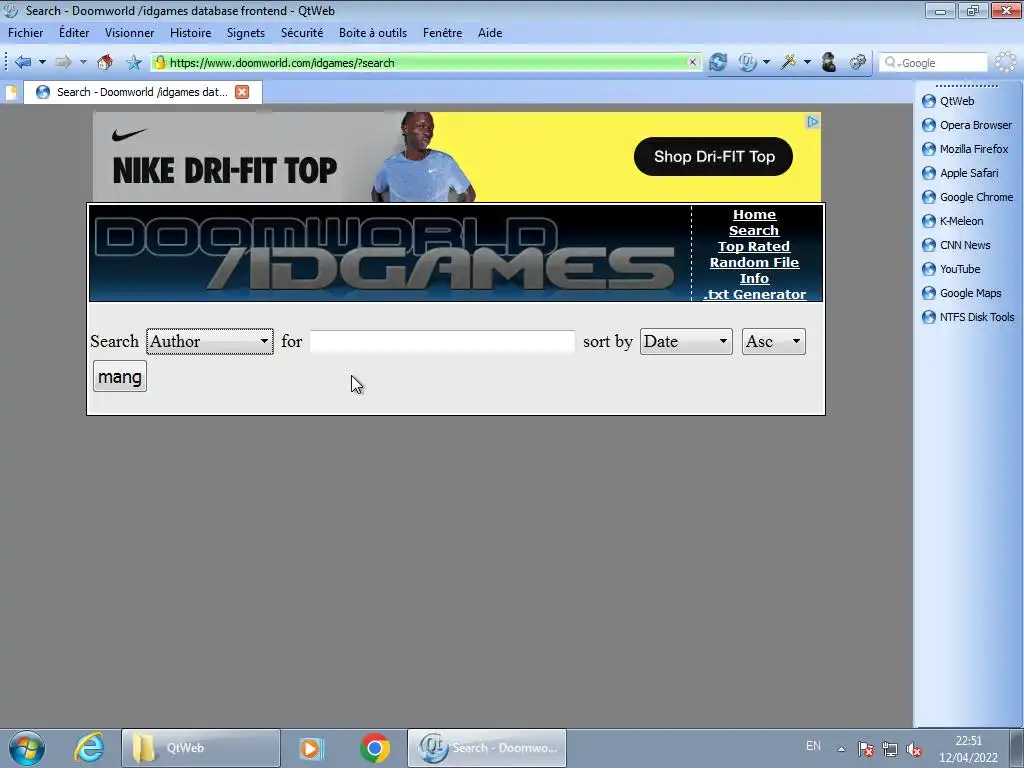Click the Google search box
The width and height of the screenshot is (1024, 768).
(x=933, y=63)
